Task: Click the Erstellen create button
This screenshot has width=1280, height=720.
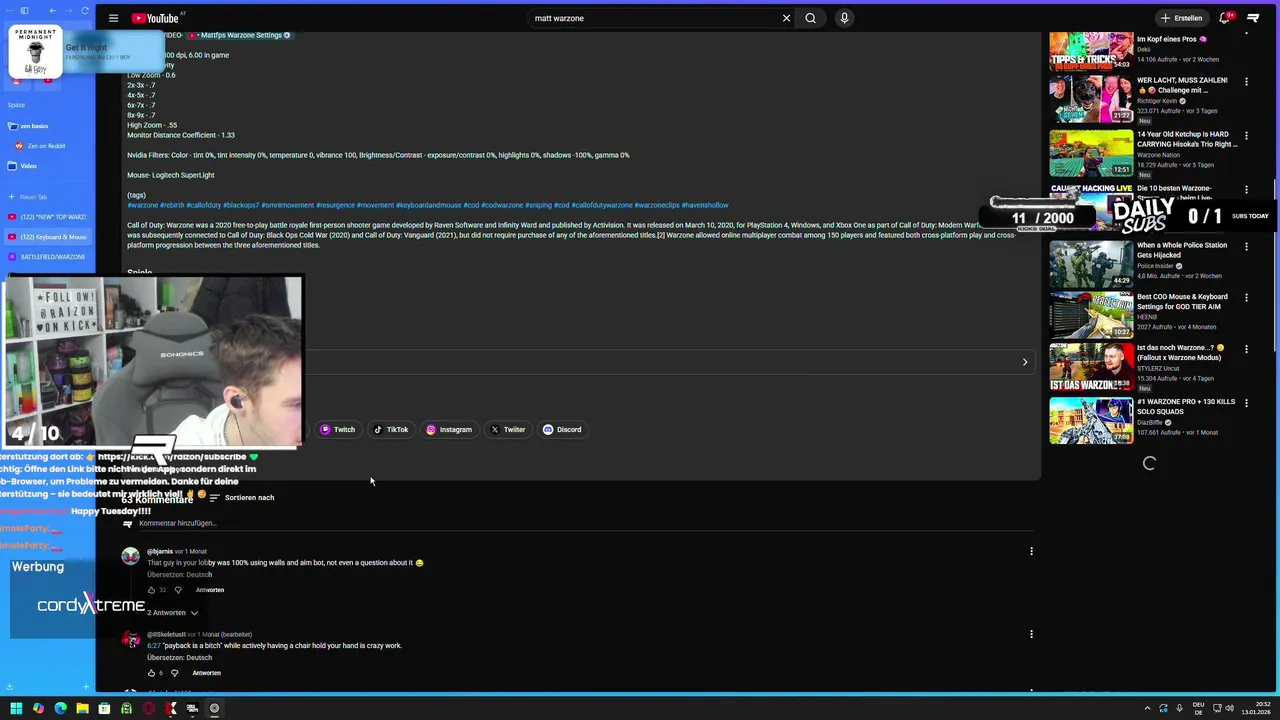Action: click(x=1181, y=18)
